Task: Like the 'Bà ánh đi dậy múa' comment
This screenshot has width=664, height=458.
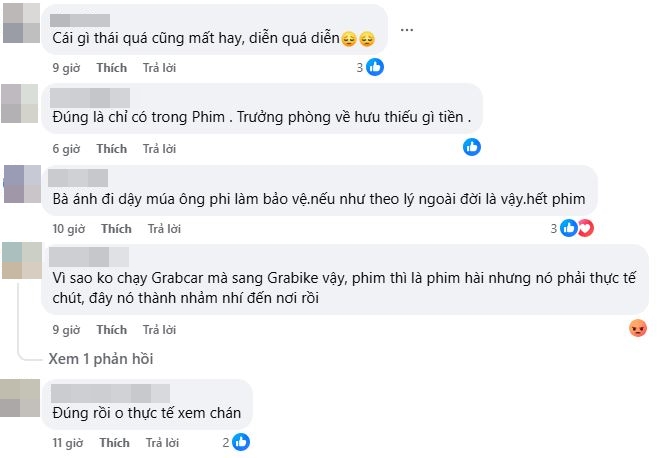Action: click(x=118, y=229)
